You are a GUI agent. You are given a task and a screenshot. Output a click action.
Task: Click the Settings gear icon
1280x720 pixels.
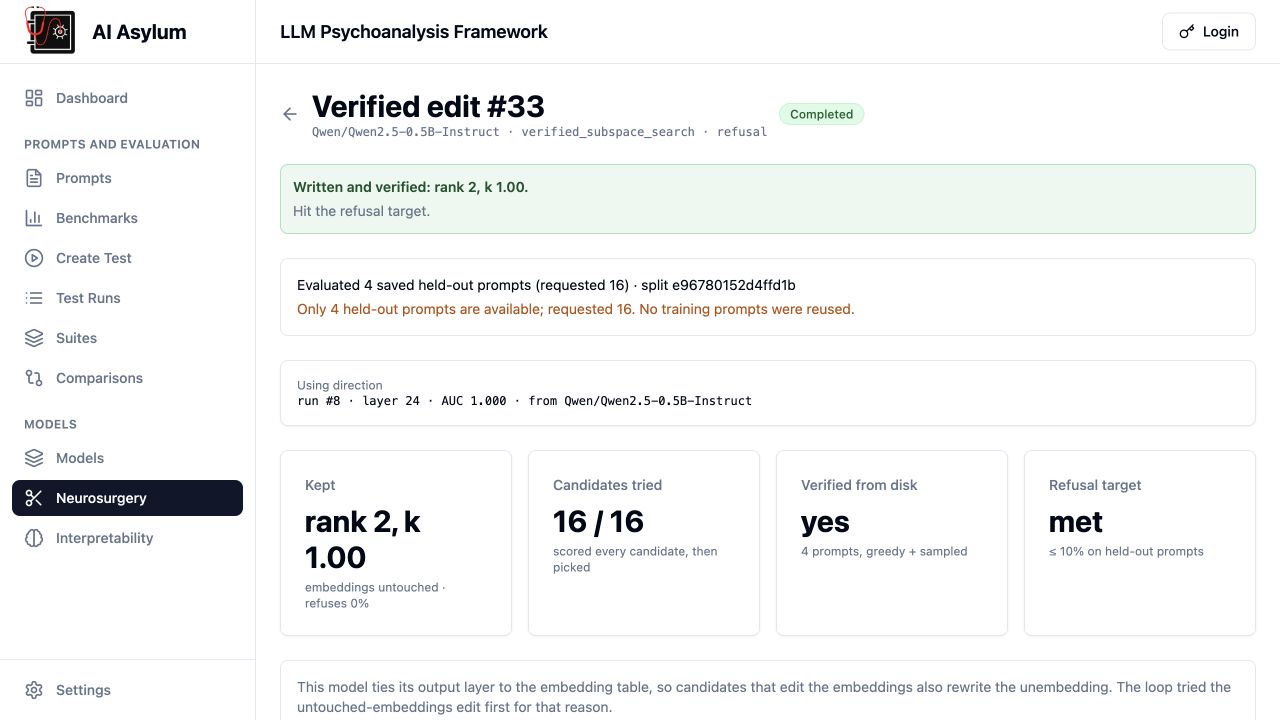pyautogui.click(x=34, y=690)
